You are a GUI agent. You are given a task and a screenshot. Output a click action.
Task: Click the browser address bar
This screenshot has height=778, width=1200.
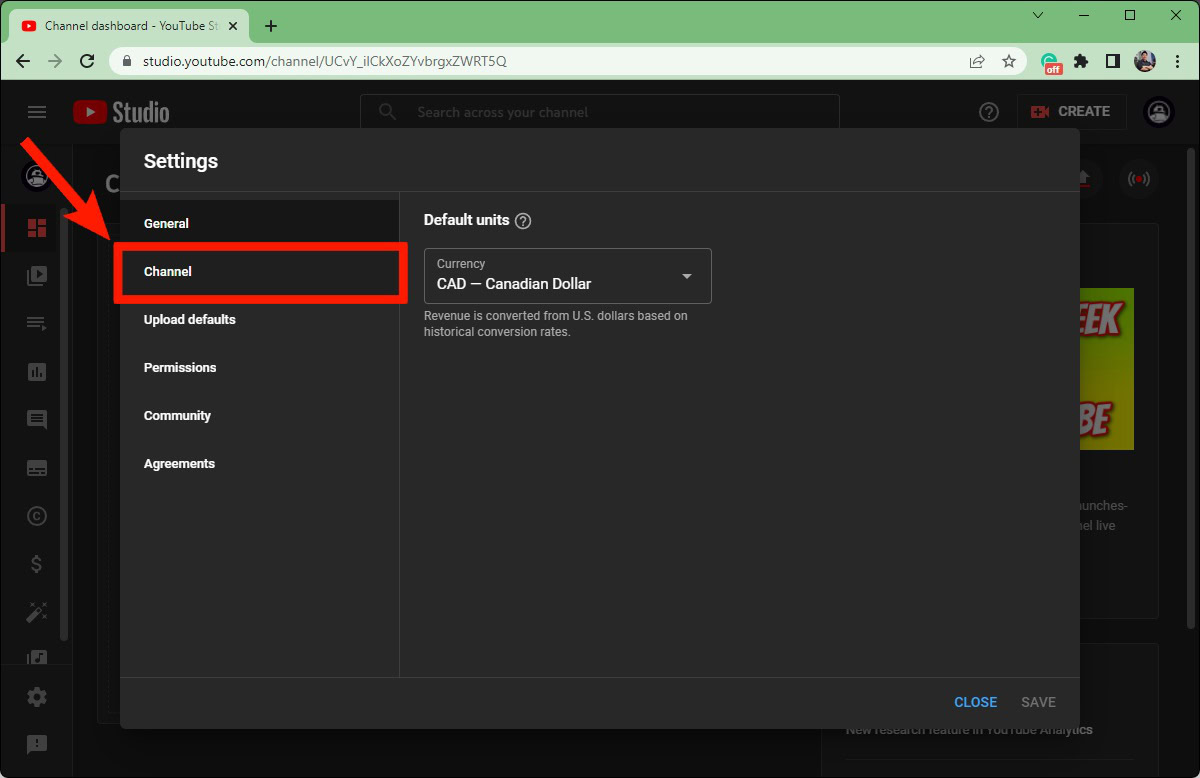click(x=540, y=61)
